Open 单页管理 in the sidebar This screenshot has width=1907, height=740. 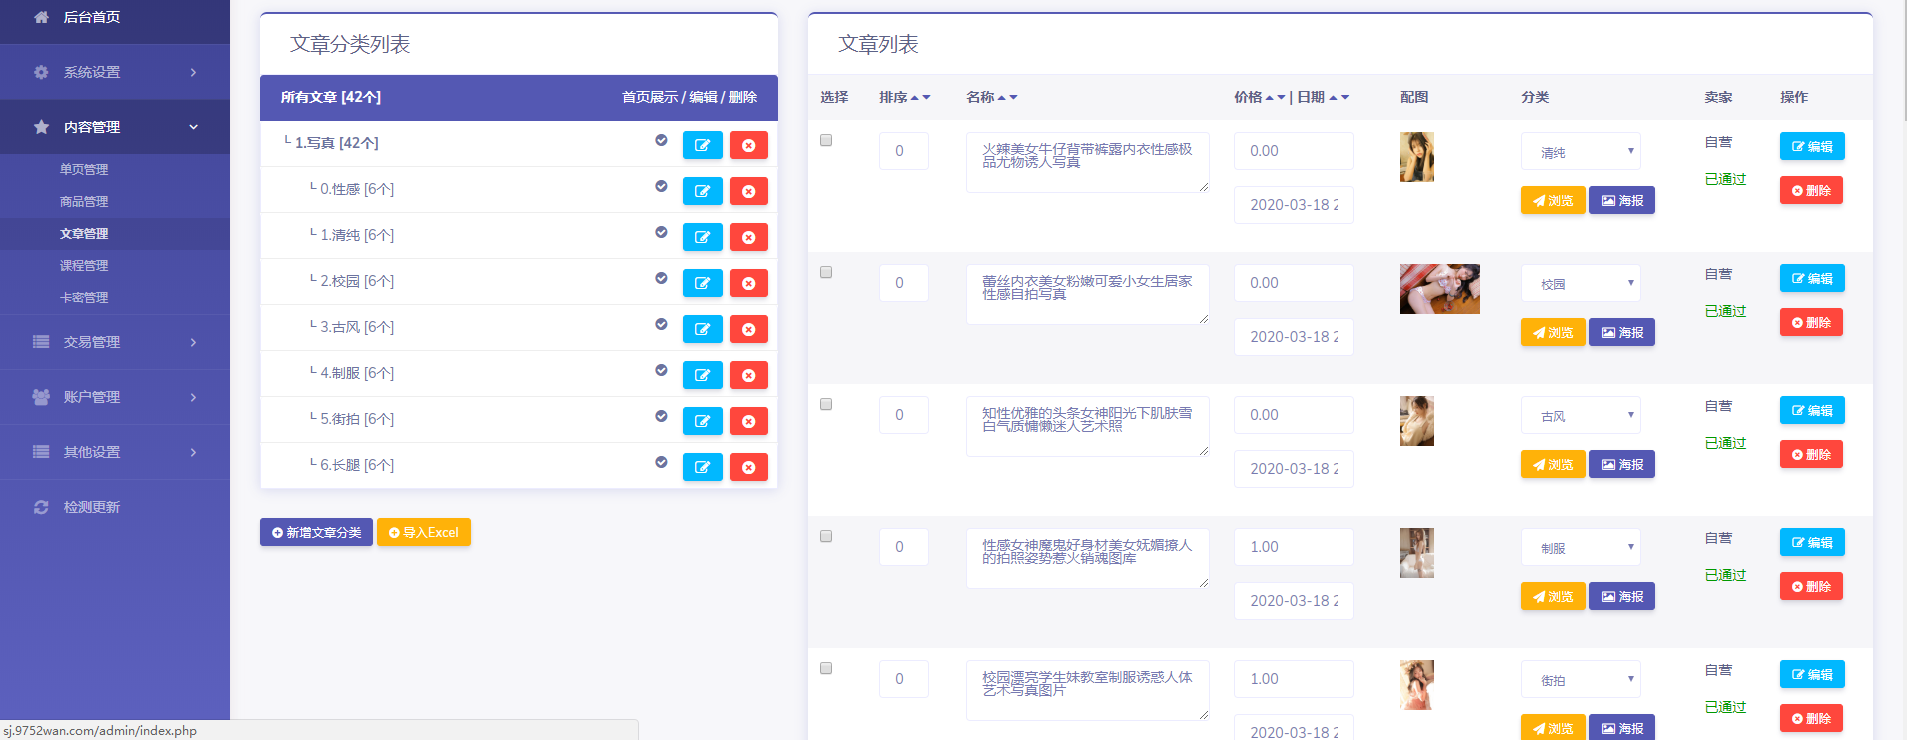[84, 170]
